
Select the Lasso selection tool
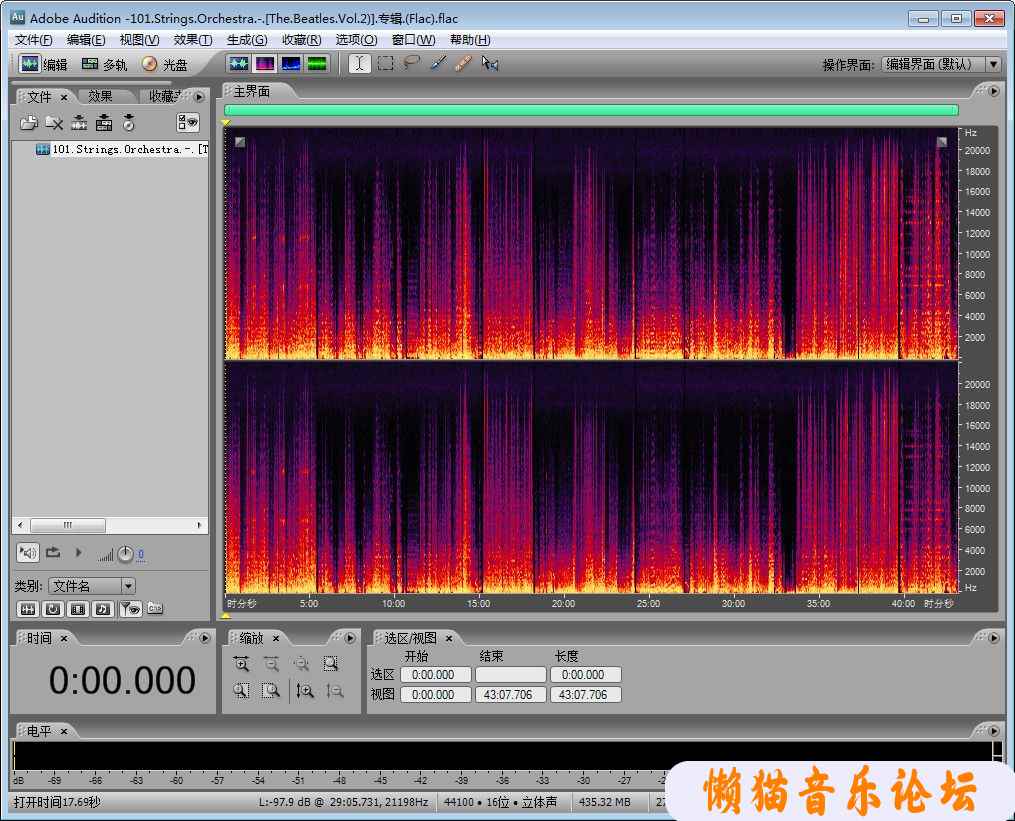(x=412, y=63)
